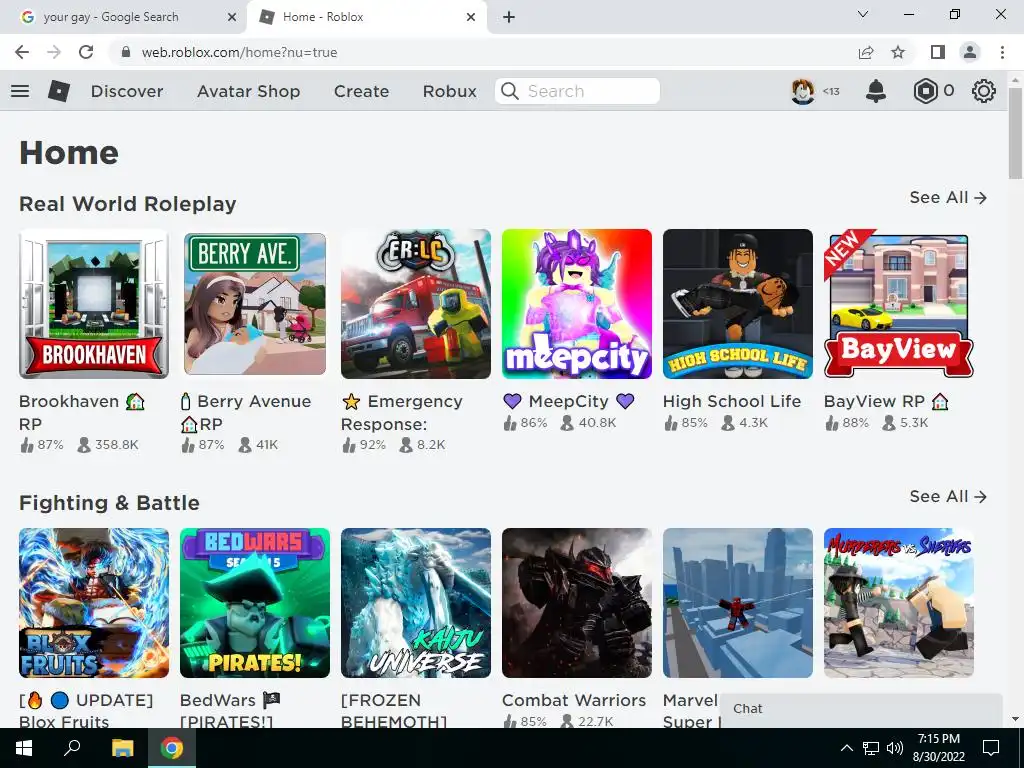
Task: Open the Combat Warriors title link
Action: 574,700
